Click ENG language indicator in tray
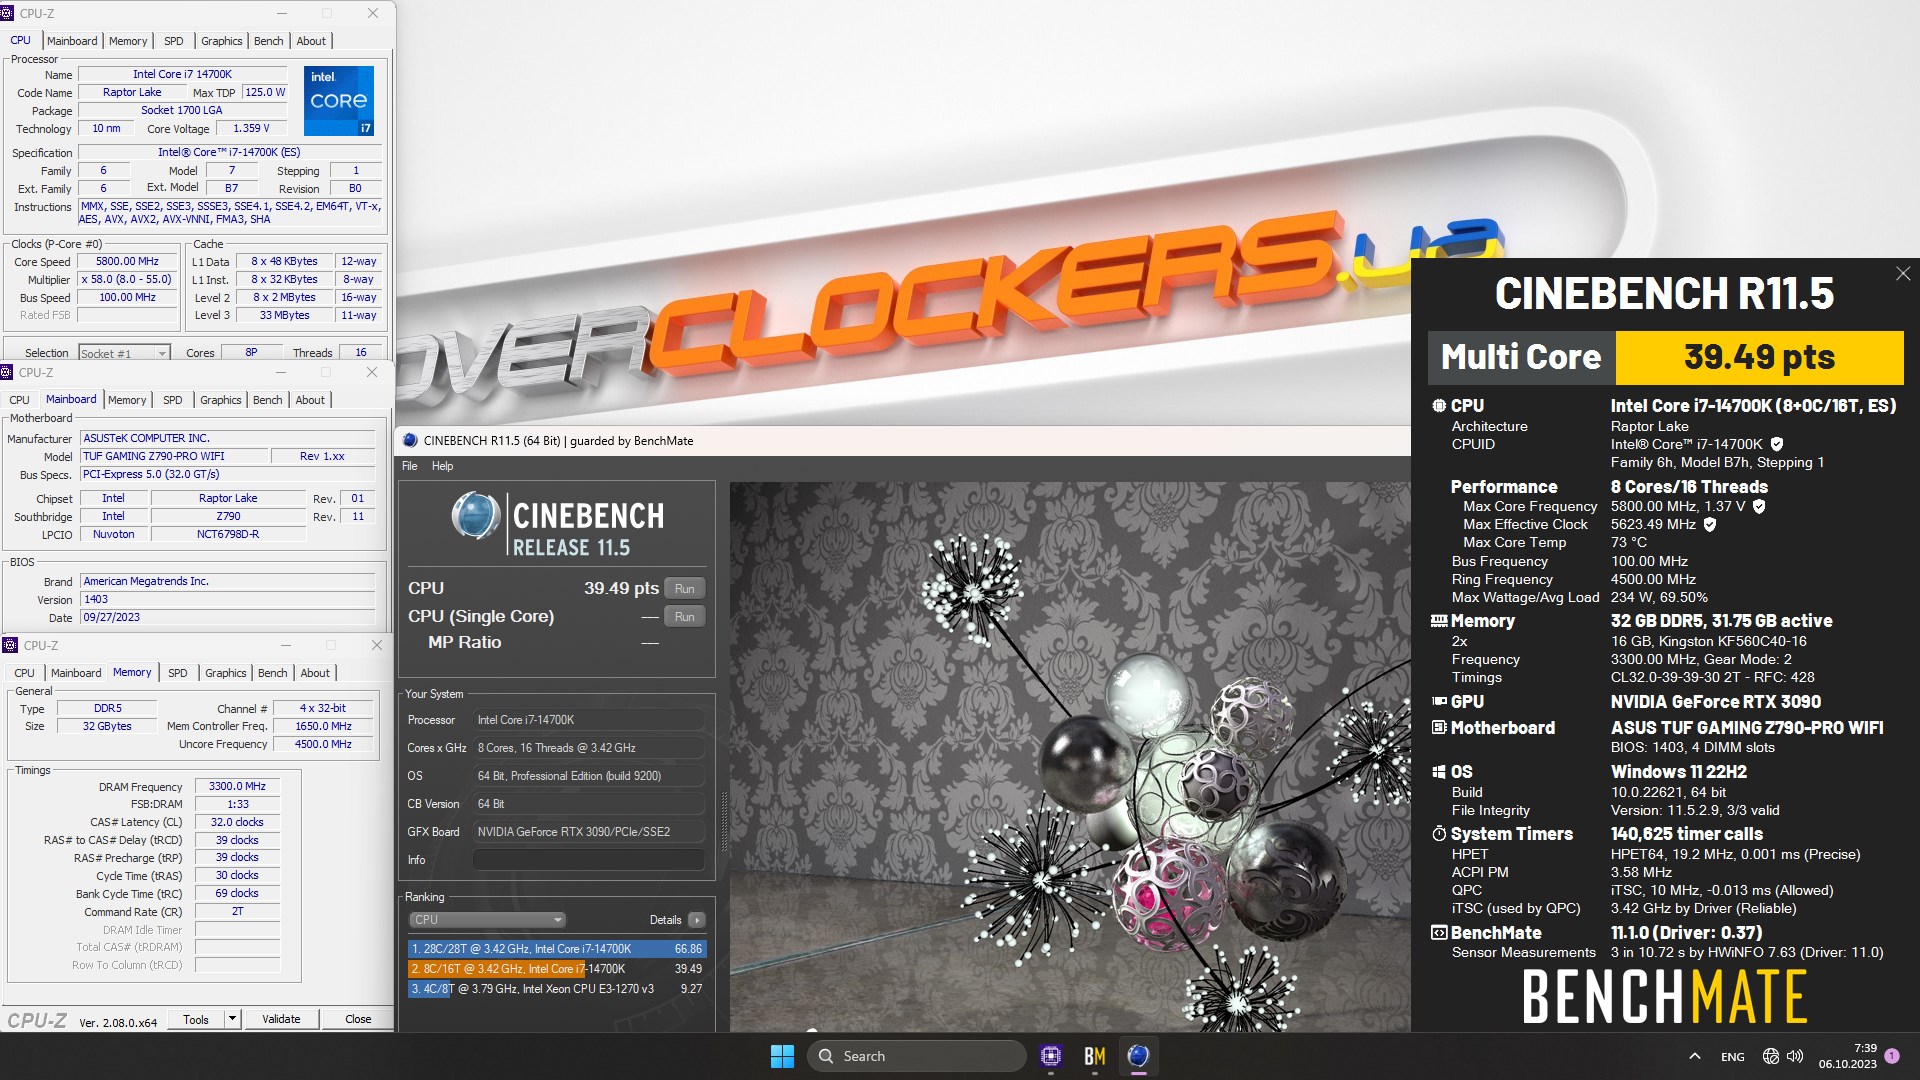This screenshot has width=1920, height=1080. (x=1733, y=1057)
